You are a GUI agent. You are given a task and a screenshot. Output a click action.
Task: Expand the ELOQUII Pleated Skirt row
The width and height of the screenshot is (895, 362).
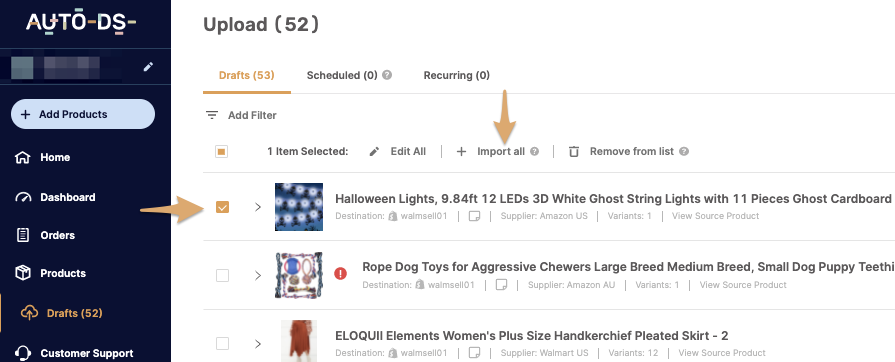tap(257, 344)
